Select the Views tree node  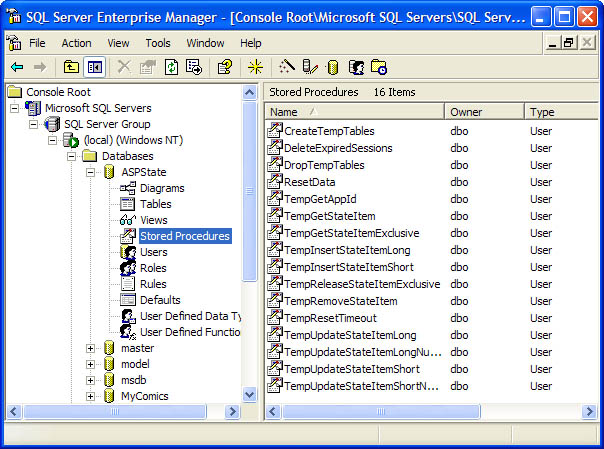154,220
